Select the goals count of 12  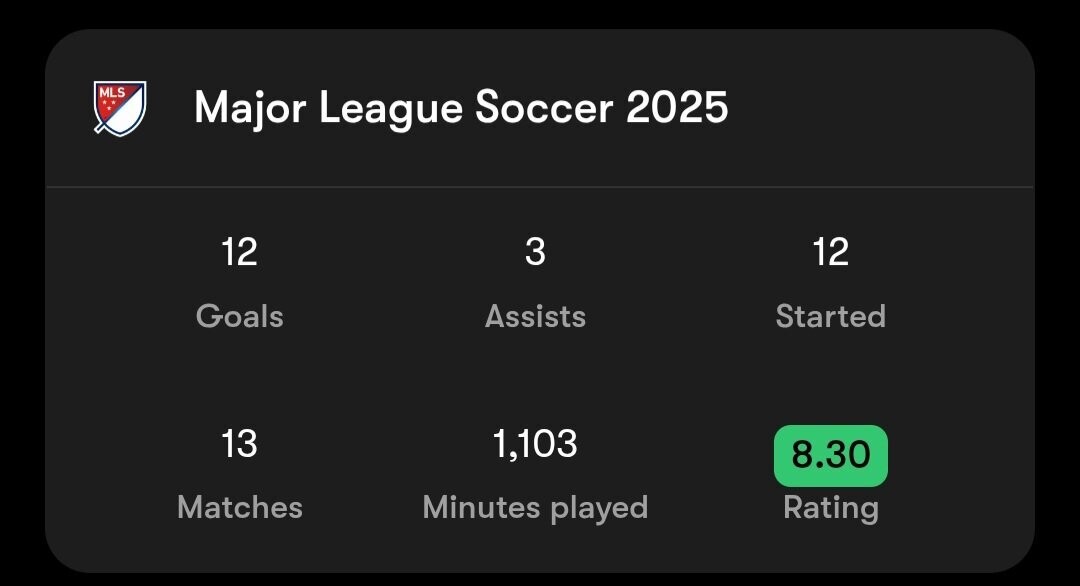[x=240, y=252]
